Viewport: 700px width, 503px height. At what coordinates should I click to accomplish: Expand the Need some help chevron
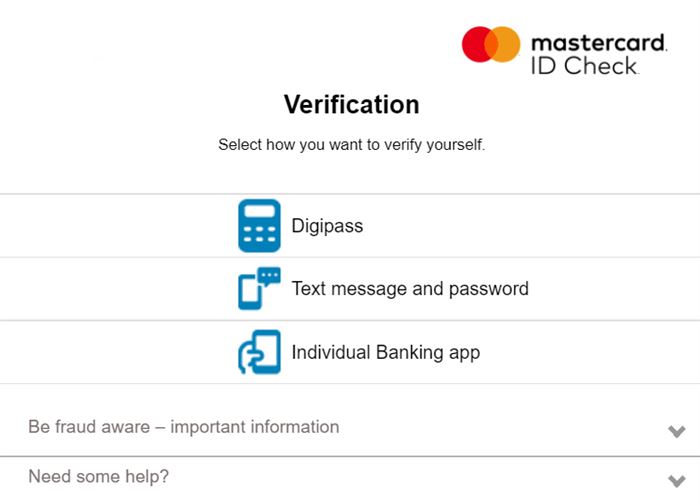(676, 481)
